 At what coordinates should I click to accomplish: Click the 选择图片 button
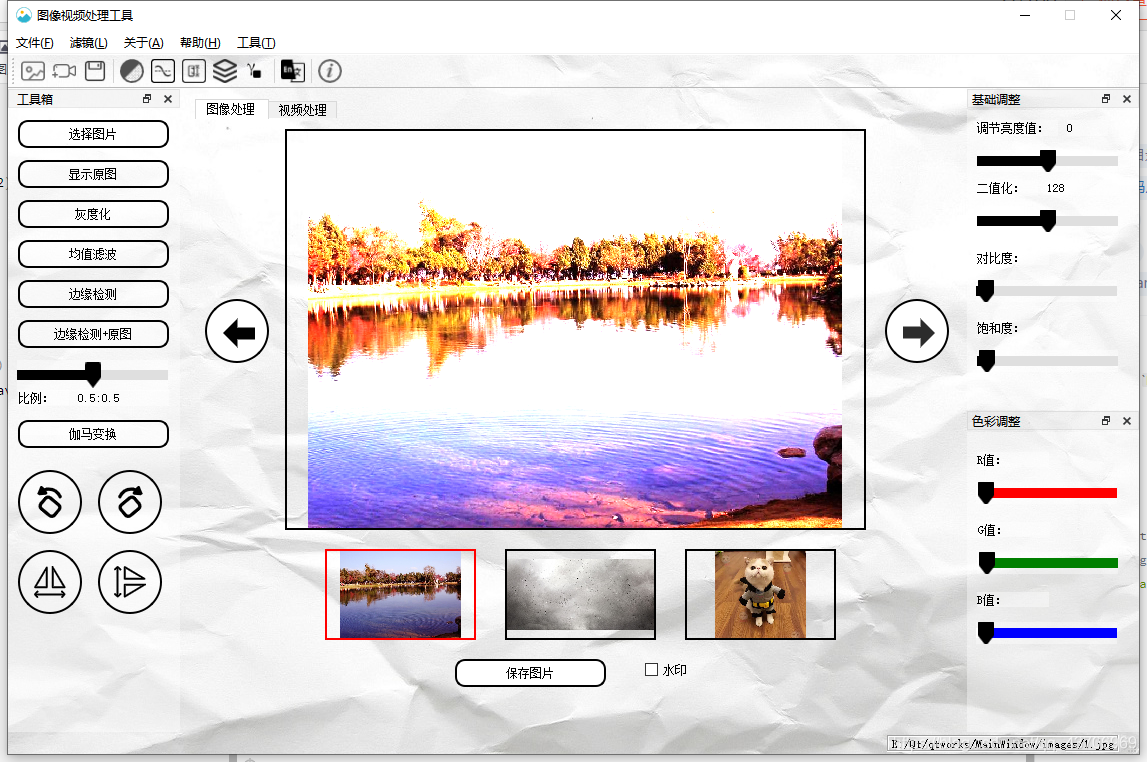click(x=93, y=135)
